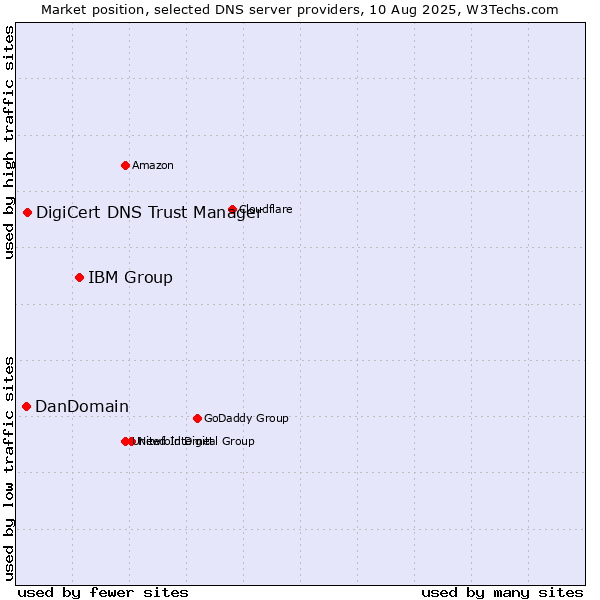Click the chart title mentioning W3Techs.com

click(300, 10)
